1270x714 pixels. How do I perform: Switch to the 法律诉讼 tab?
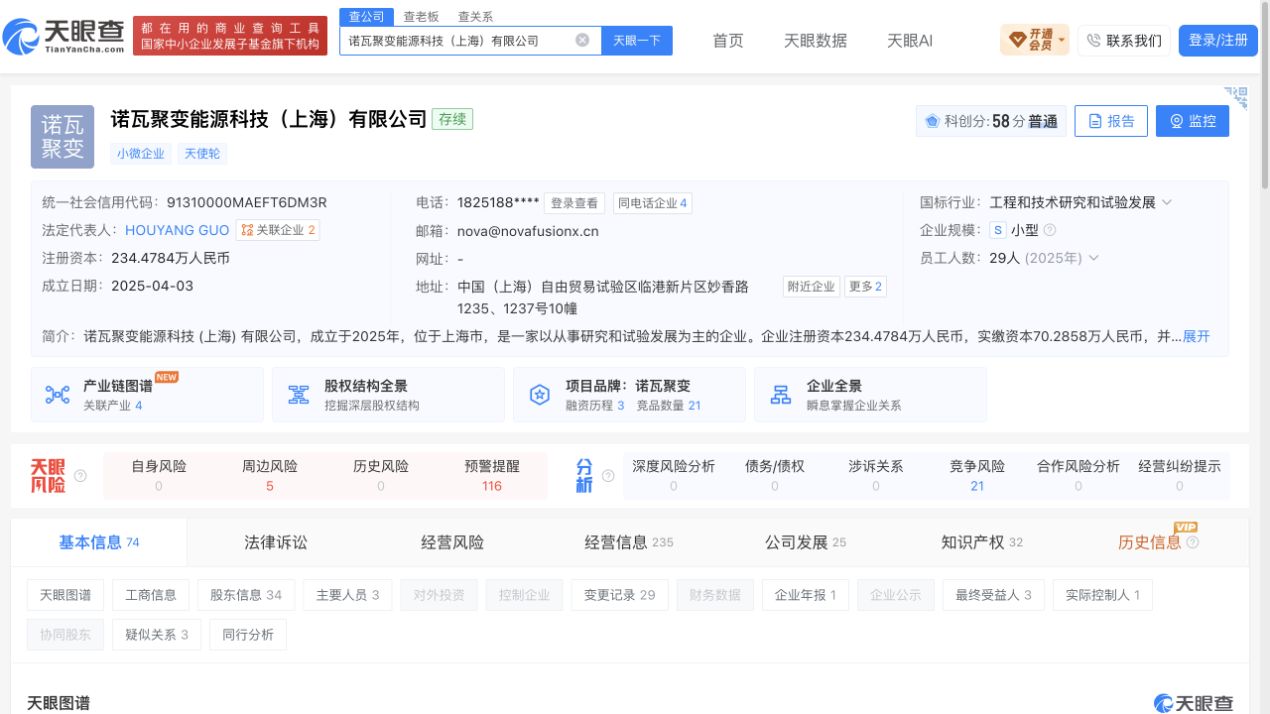(x=276, y=542)
